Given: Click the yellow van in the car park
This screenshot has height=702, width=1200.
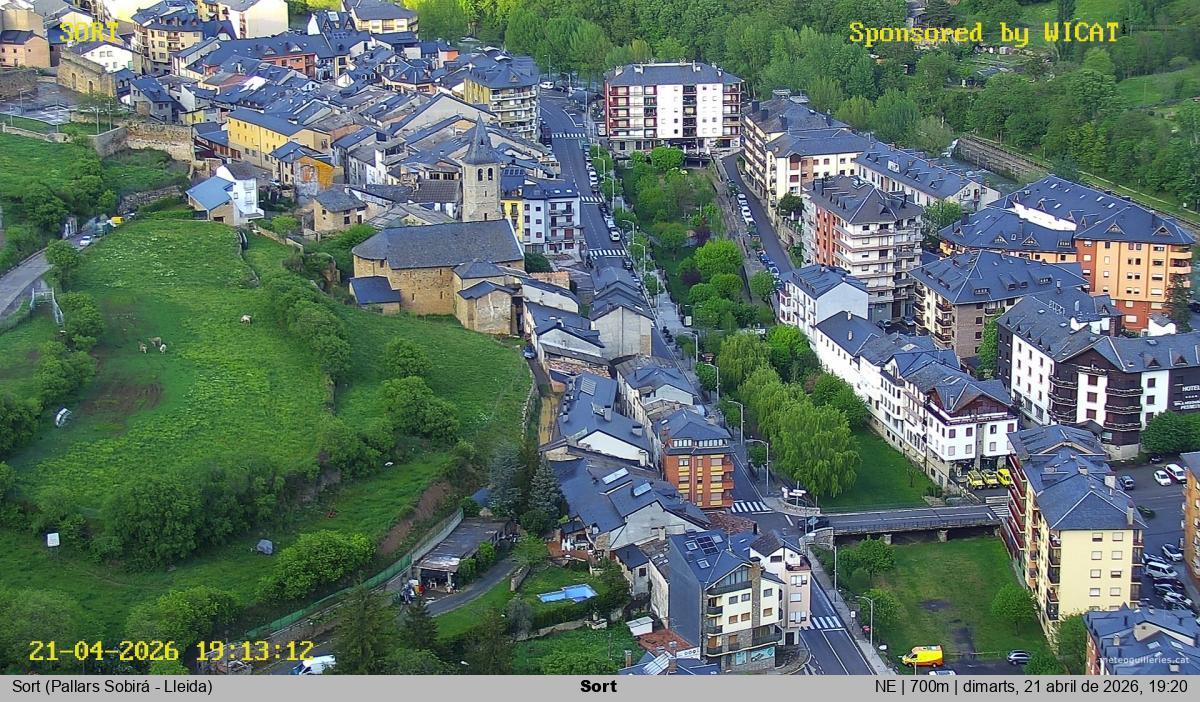Looking at the screenshot, I should click(922, 656).
